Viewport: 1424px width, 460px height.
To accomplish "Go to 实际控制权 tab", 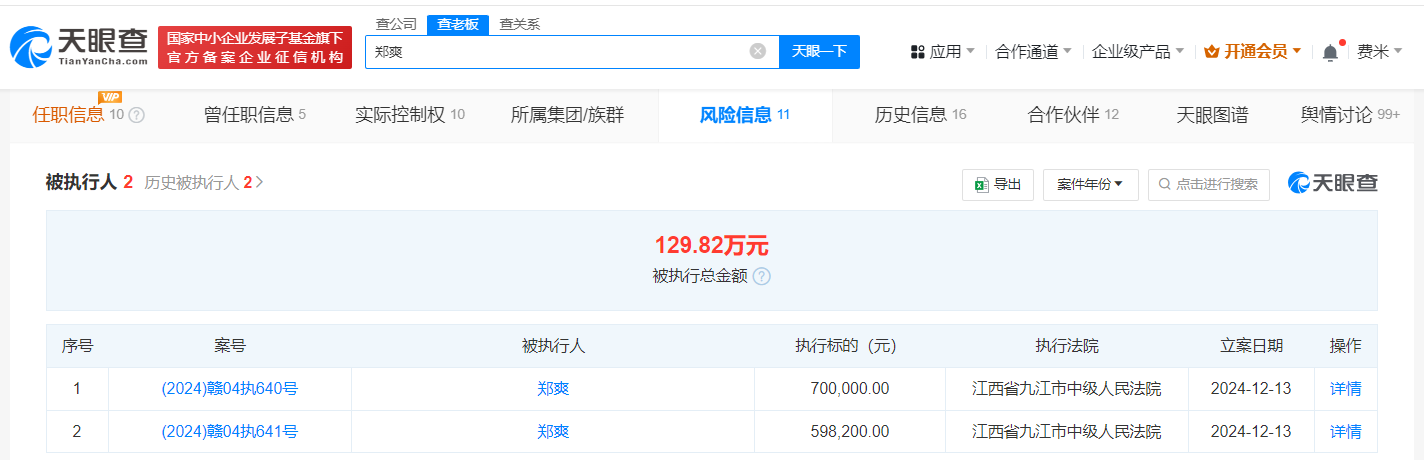I will (x=410, y=115).
